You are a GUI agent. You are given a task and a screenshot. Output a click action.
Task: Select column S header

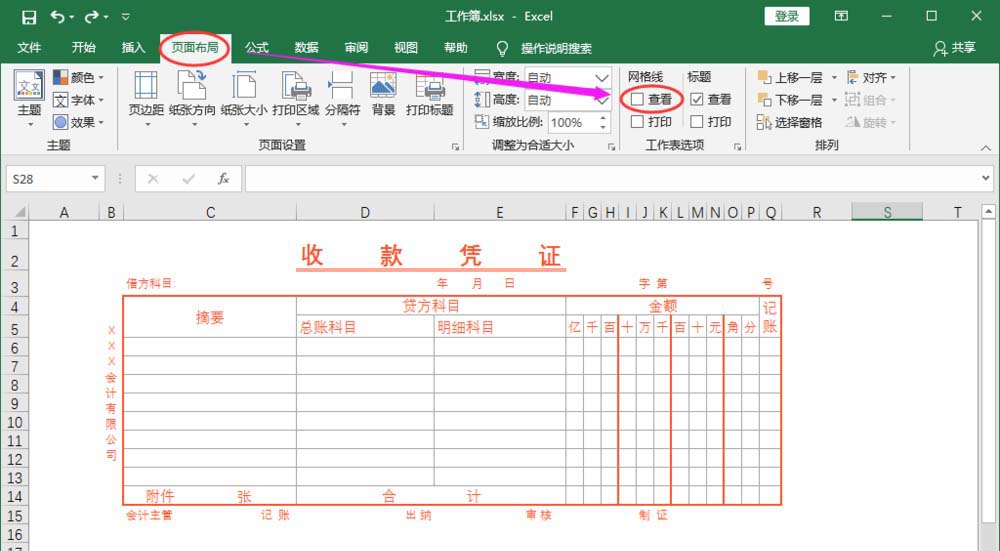point(887,212)
